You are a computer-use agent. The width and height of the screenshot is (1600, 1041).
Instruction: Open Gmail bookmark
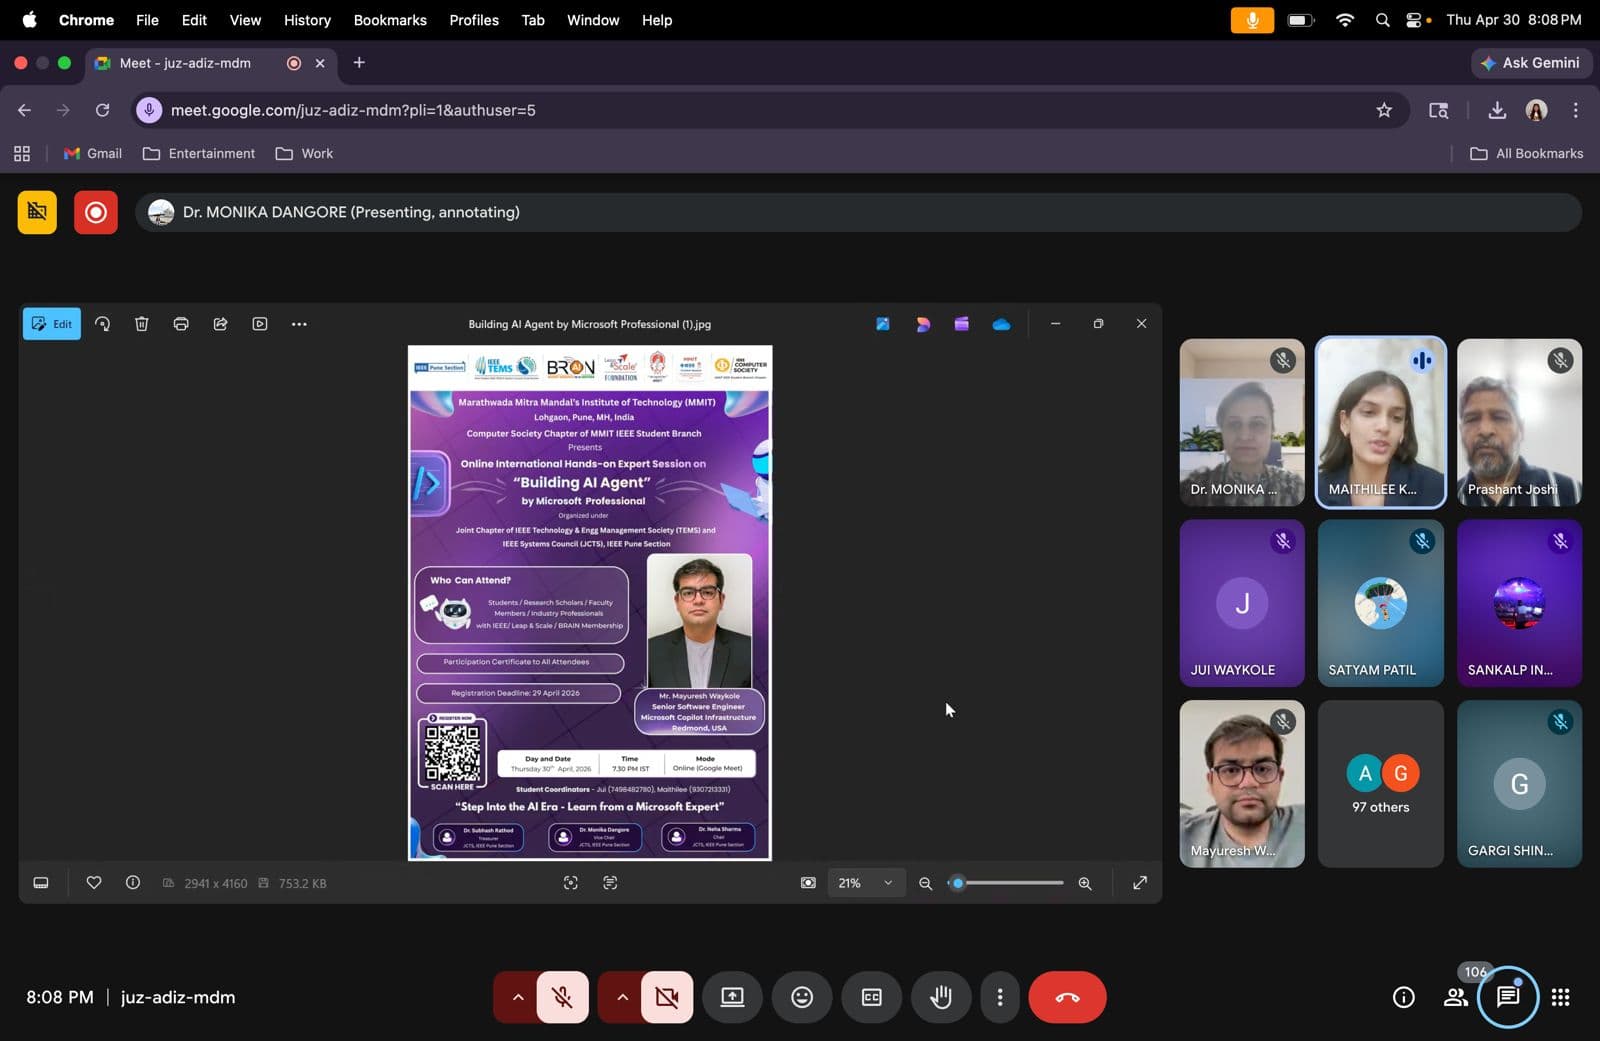tap(93, 153)
